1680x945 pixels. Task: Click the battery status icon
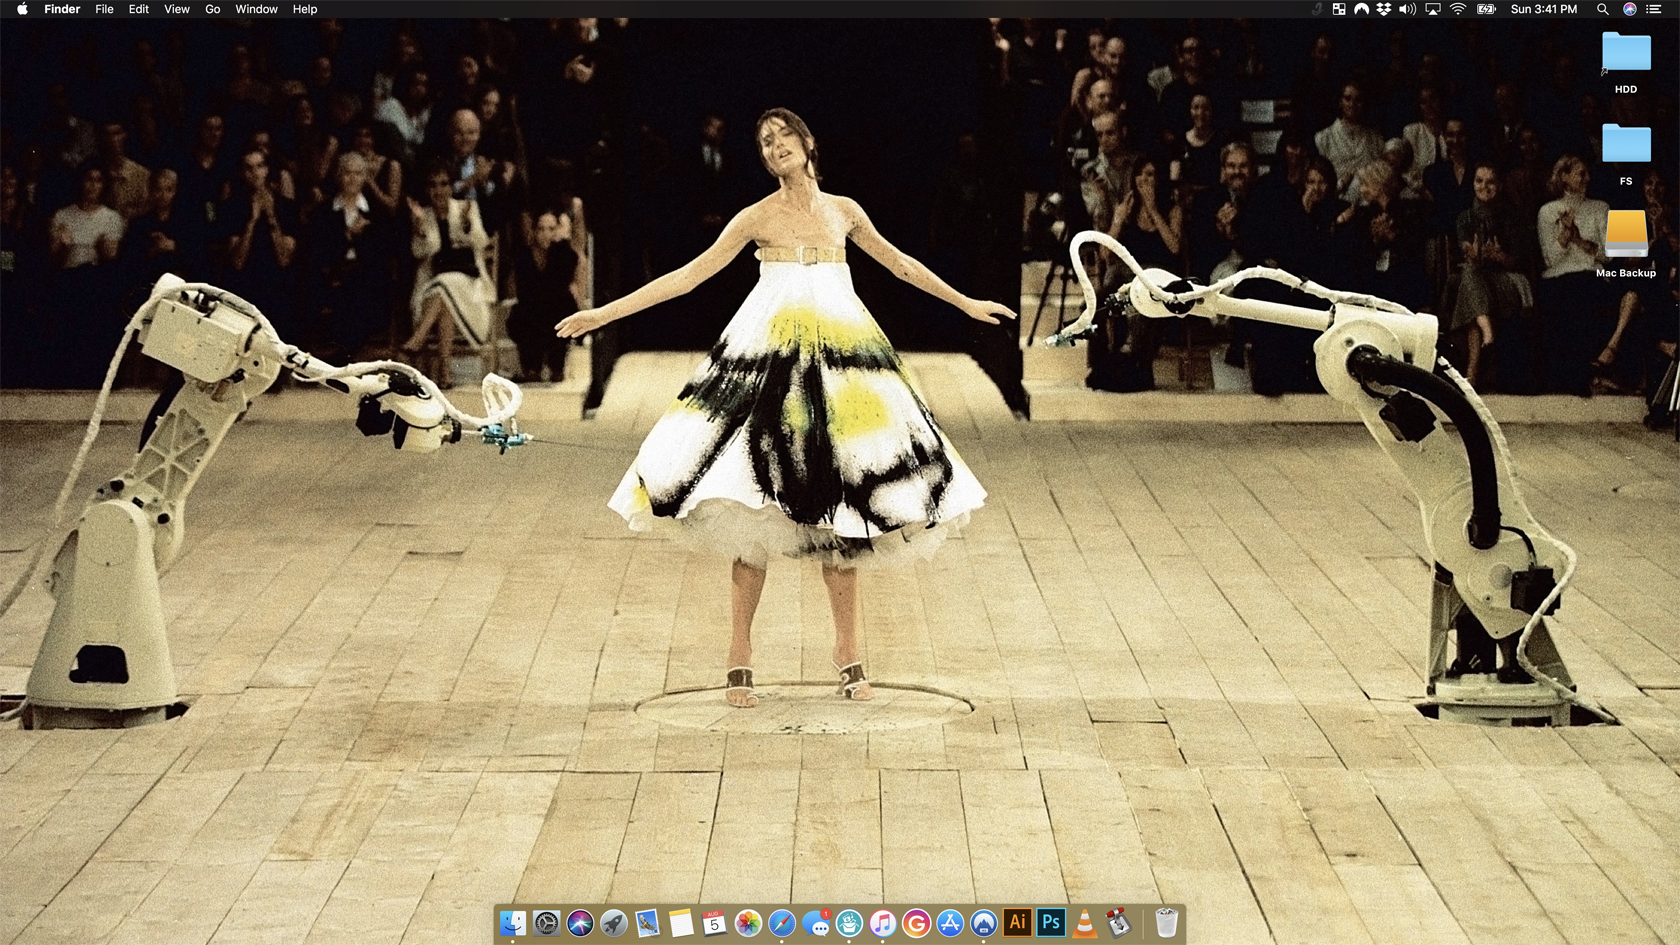(x=1487, y=9)
